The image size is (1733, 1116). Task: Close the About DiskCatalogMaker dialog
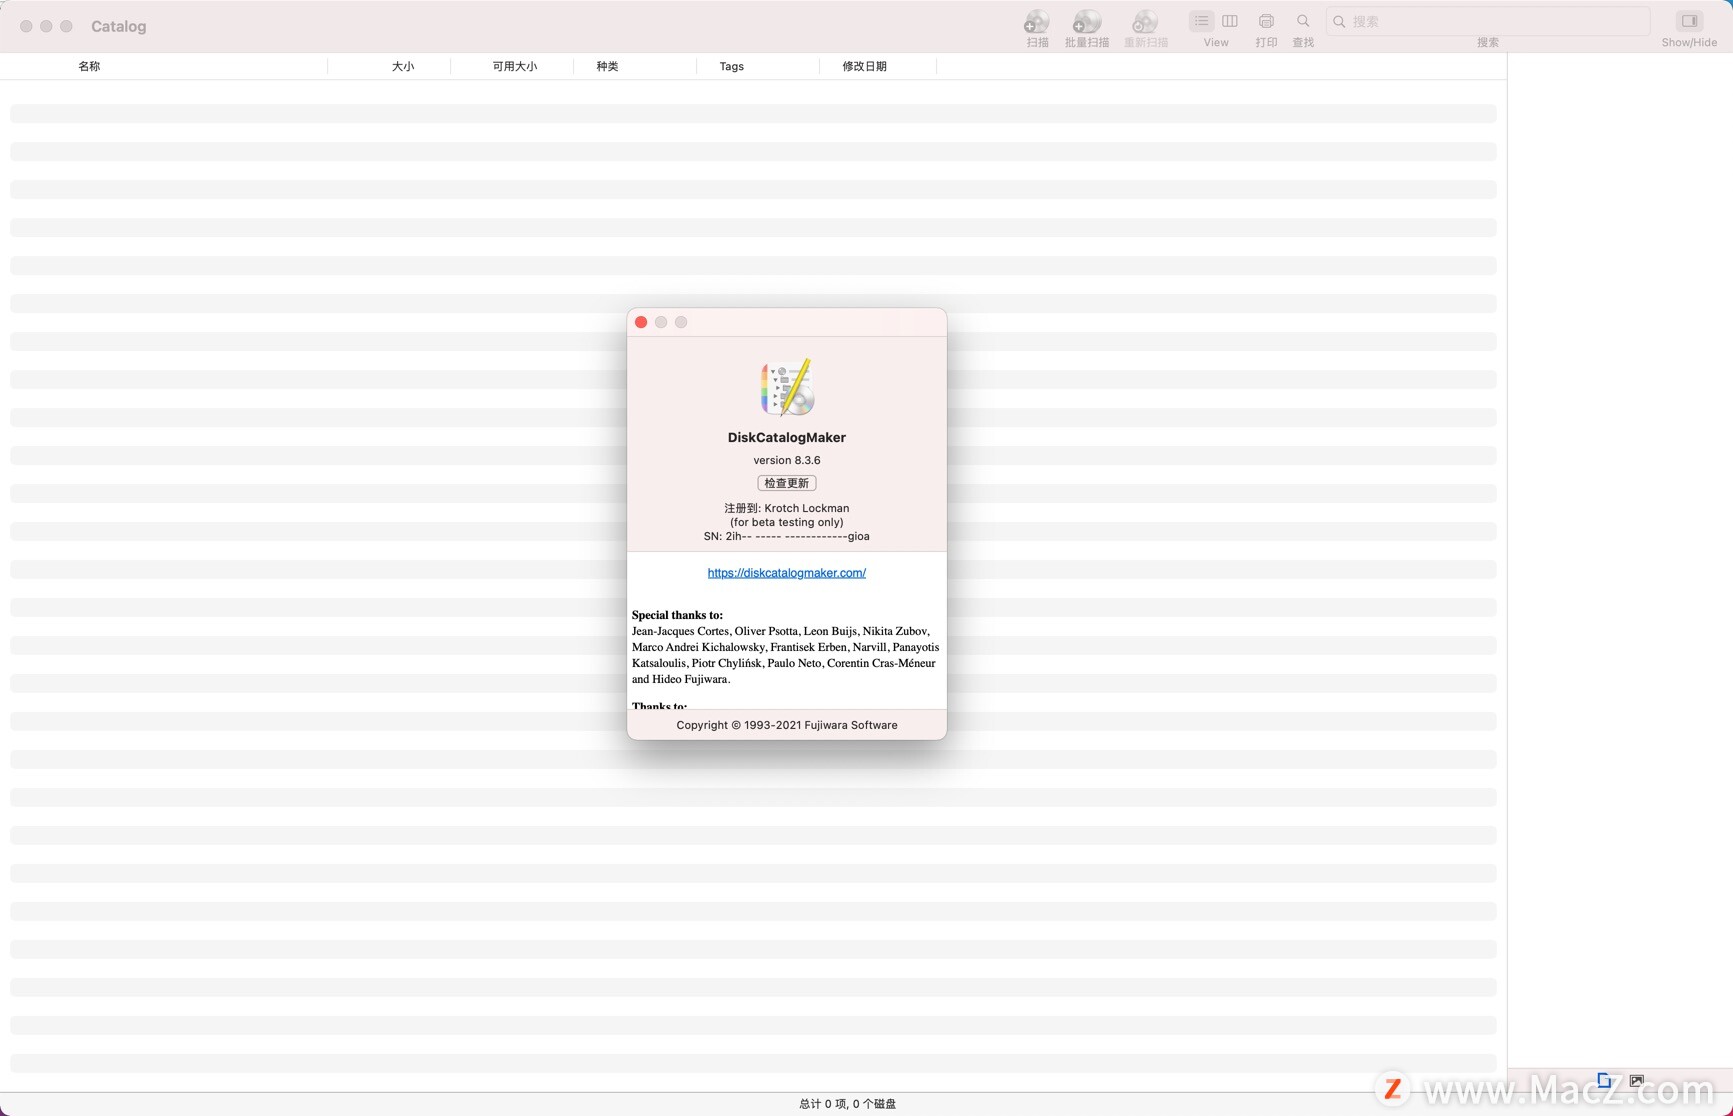(641, 322)
